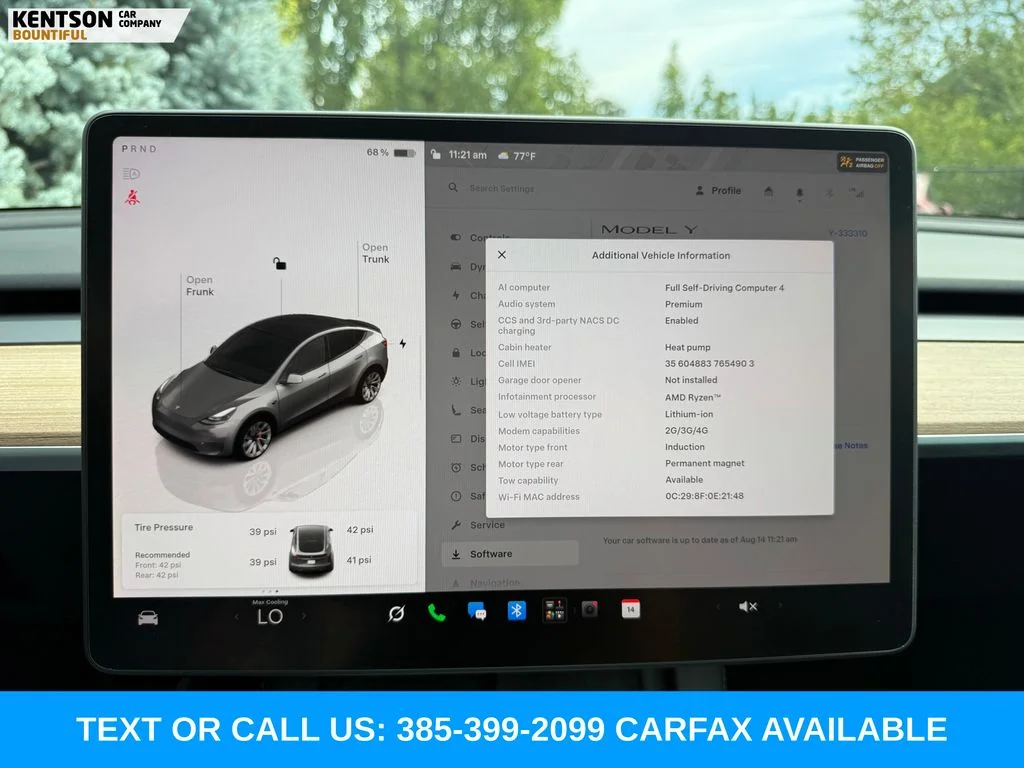This screenshot has height=768, width=1024.
Task: Tap the Heat pump cabin heater value
Action: (x=688, y=347)
